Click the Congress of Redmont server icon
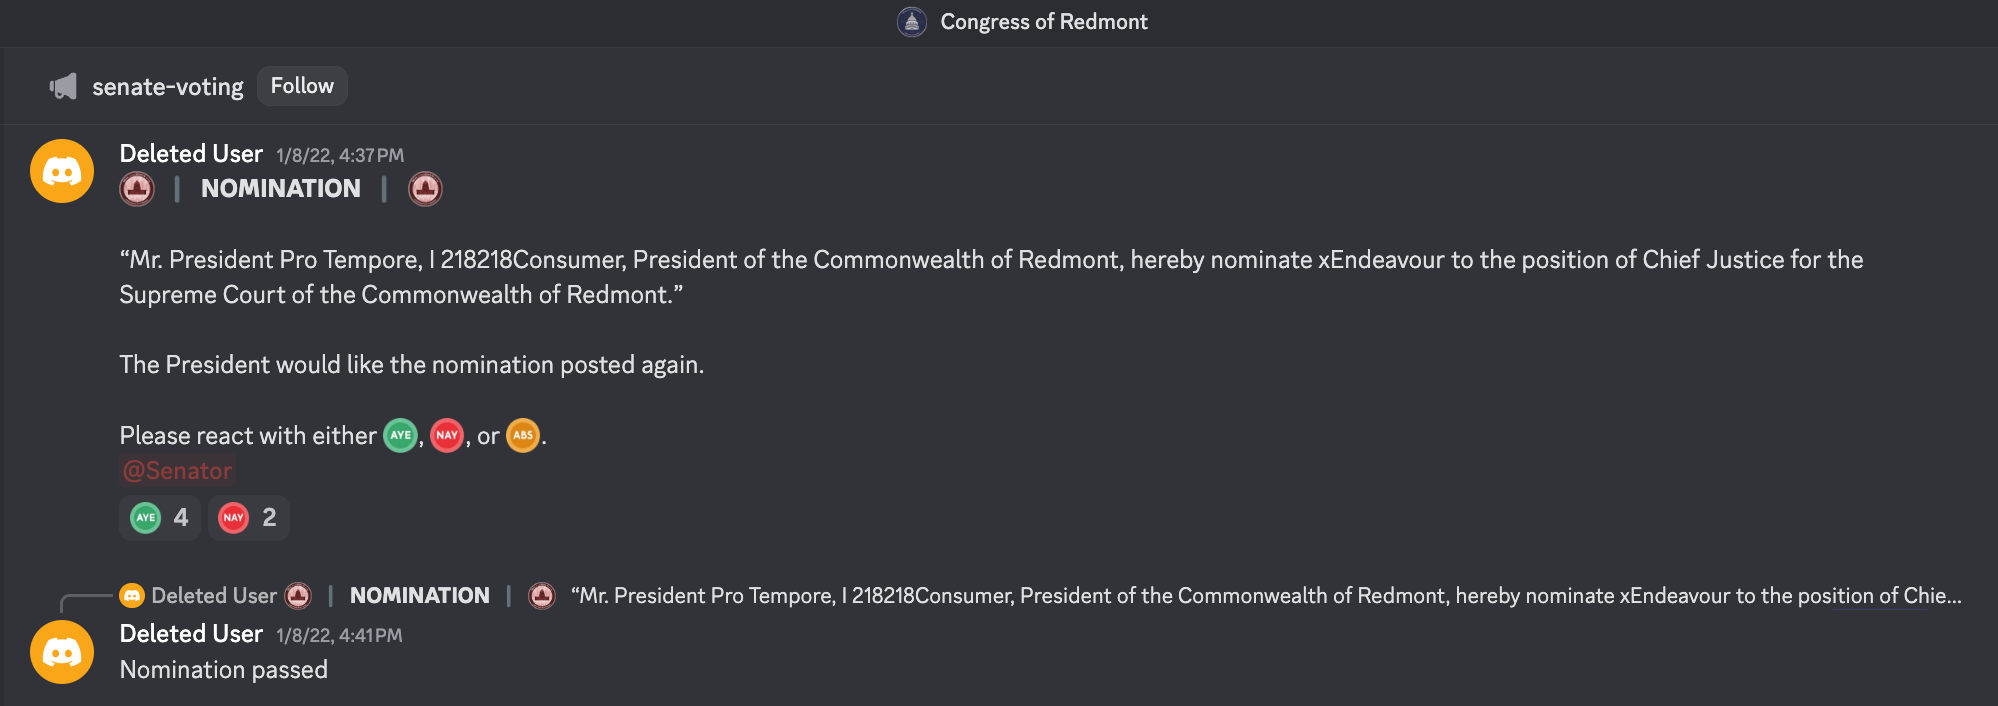1998x706 pixels. [911, 21]
